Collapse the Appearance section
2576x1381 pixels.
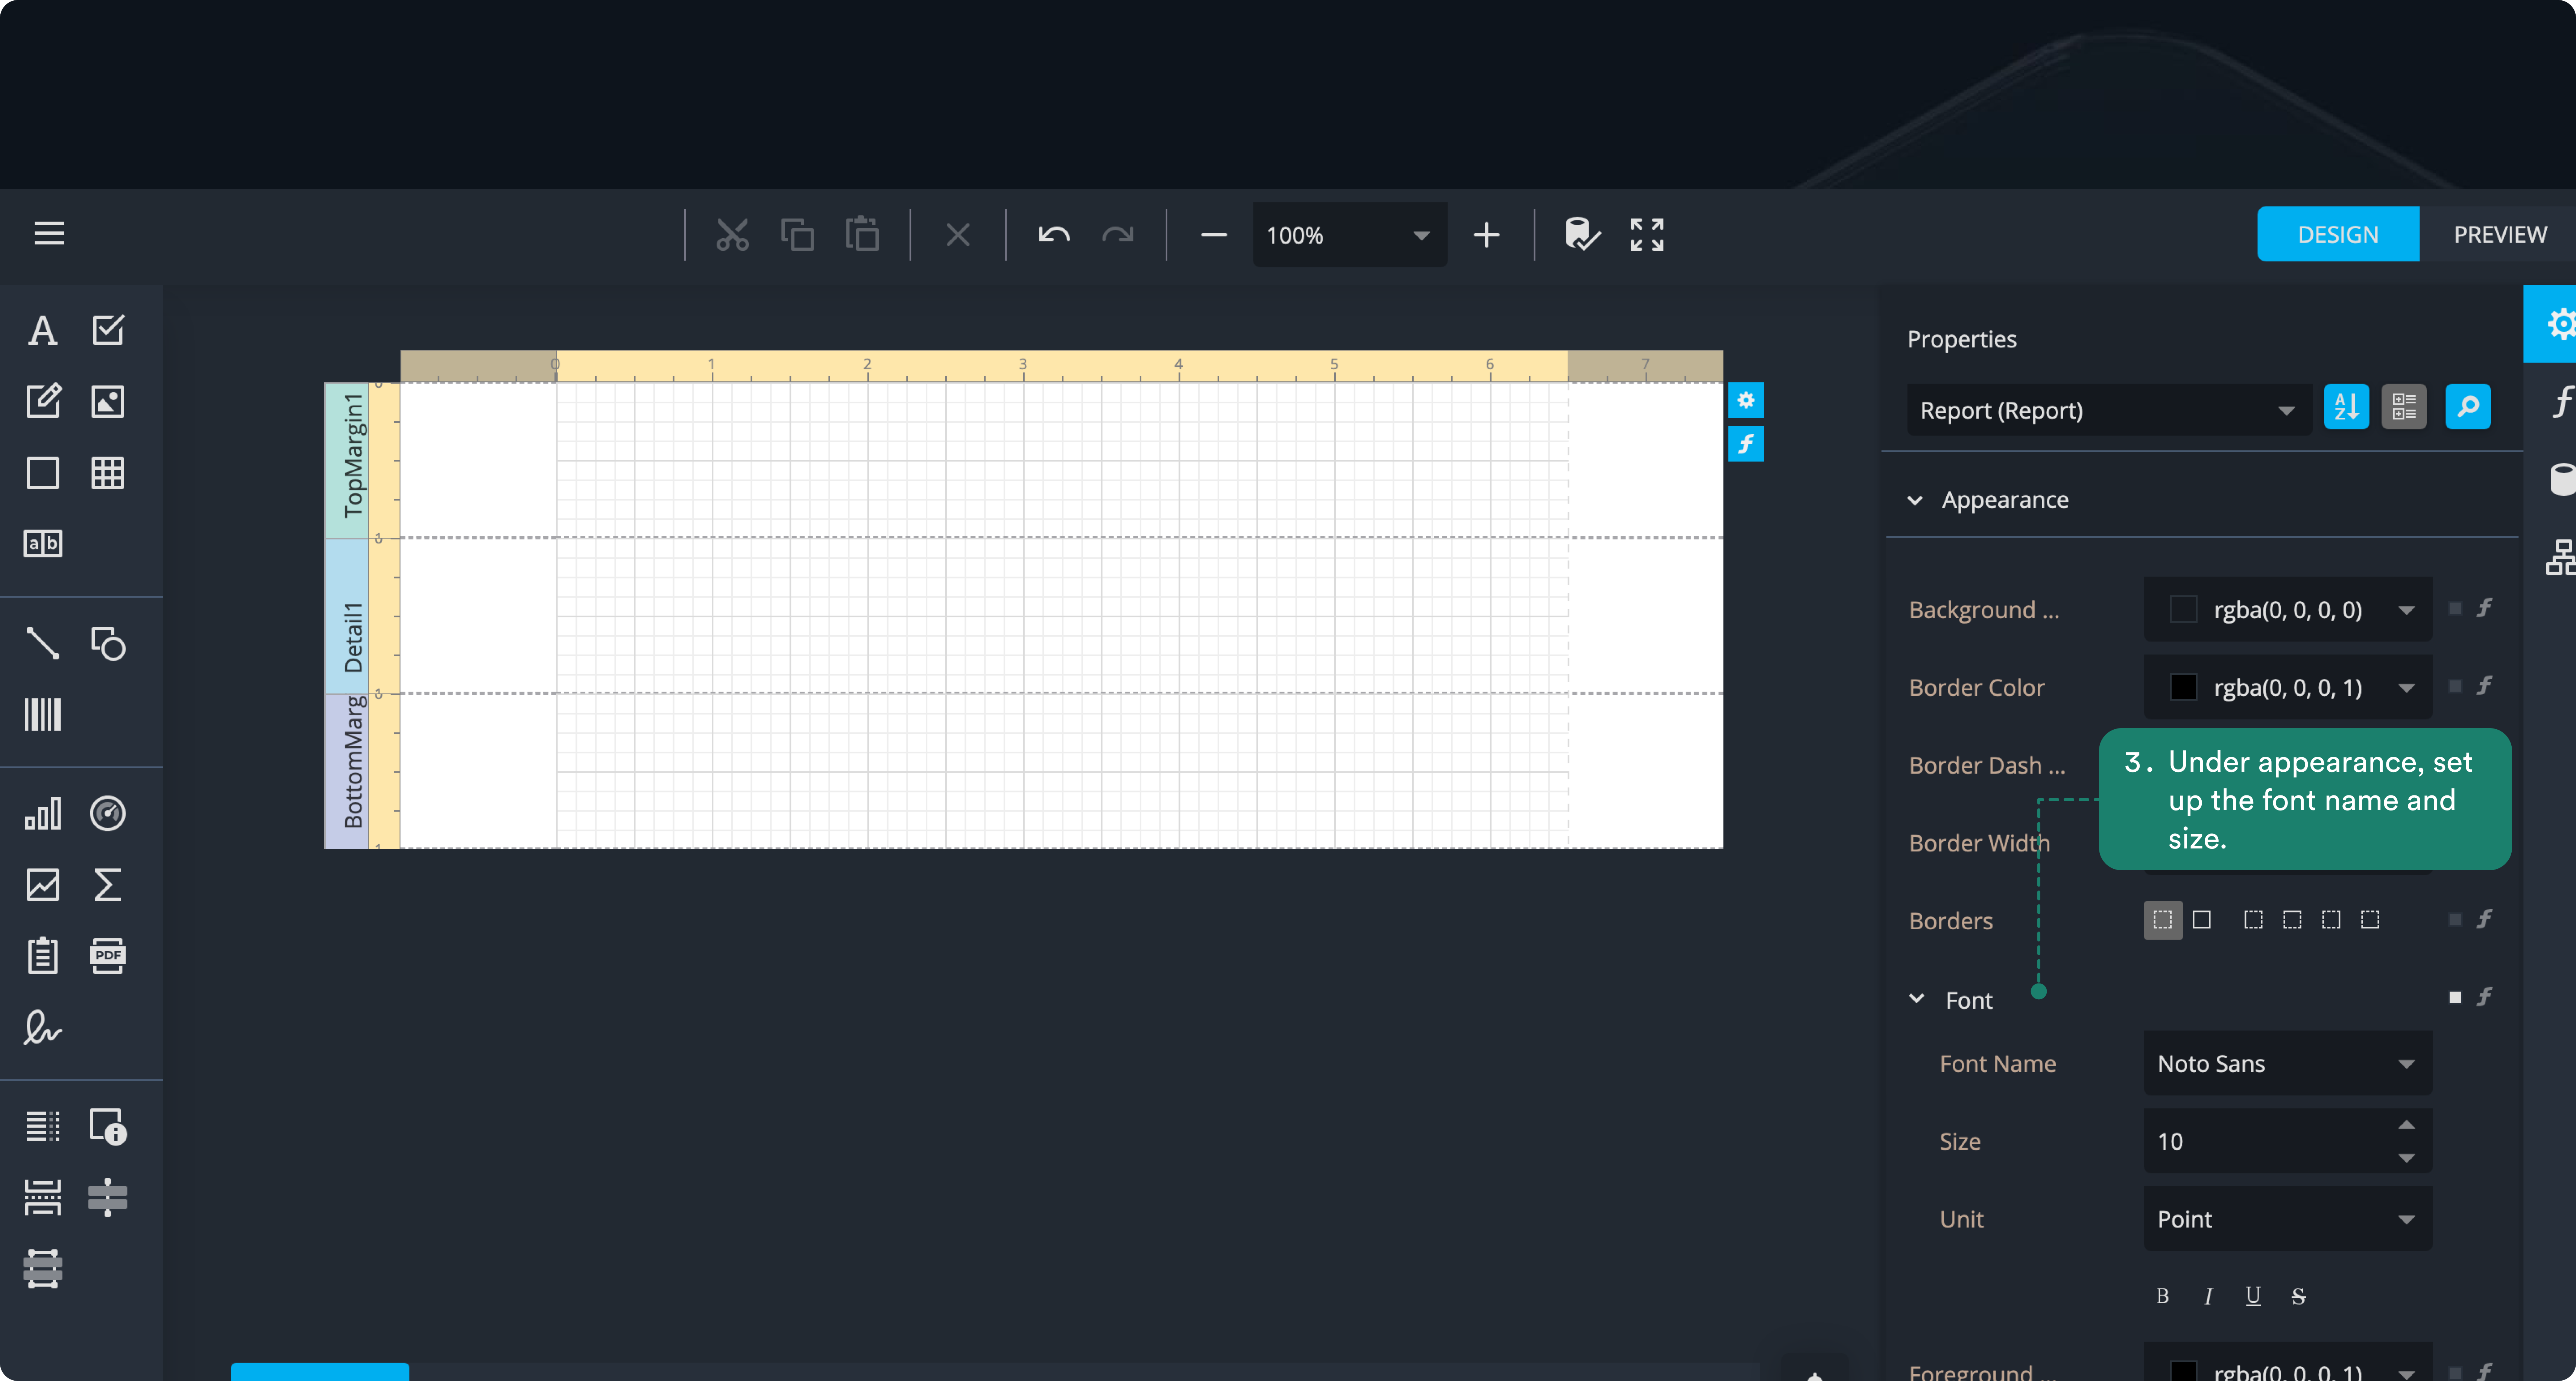(1915, 500)
